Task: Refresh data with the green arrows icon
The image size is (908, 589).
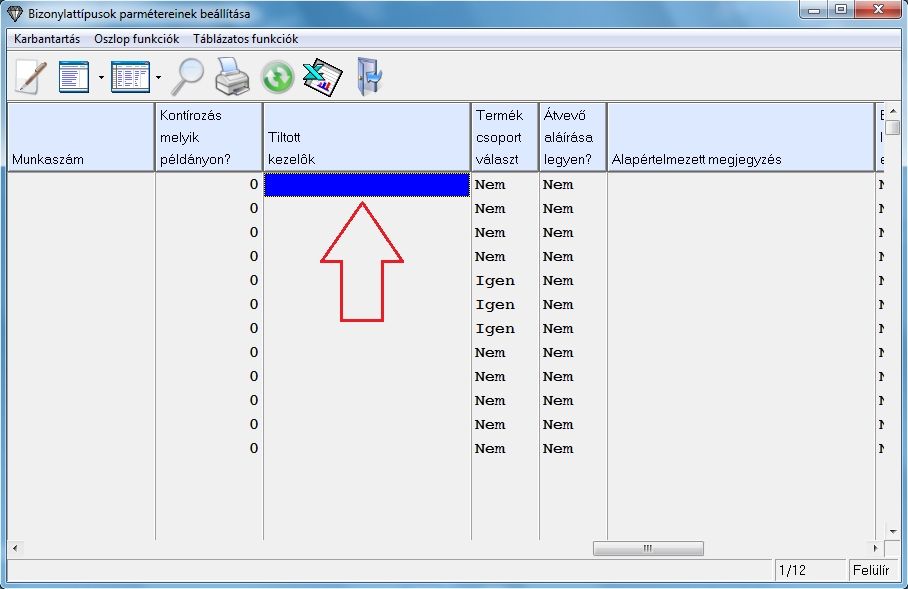Action: 277,77
